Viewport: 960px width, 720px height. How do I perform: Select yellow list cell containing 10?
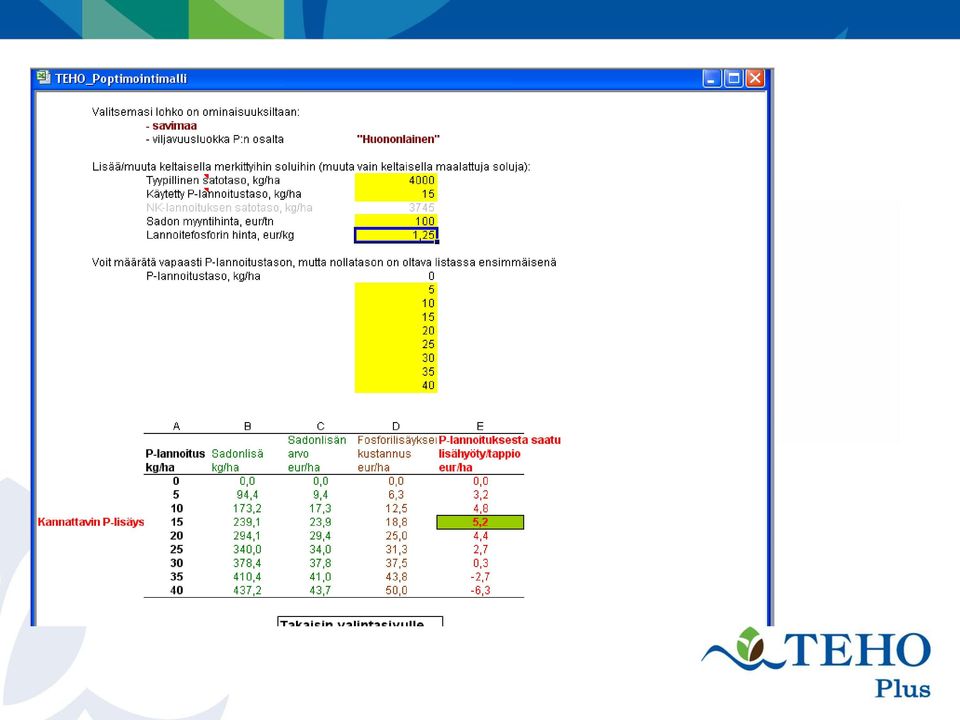click(x=396, y=303)
